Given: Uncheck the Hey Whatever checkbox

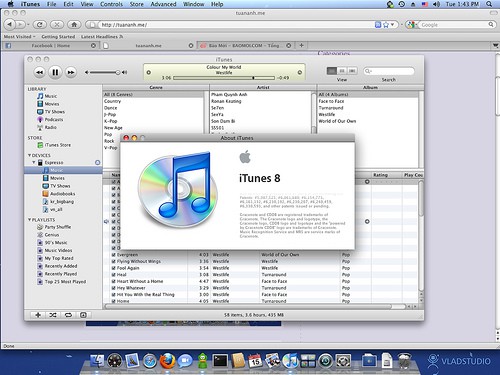Looking at the screenshot, I should coord(114,288).
